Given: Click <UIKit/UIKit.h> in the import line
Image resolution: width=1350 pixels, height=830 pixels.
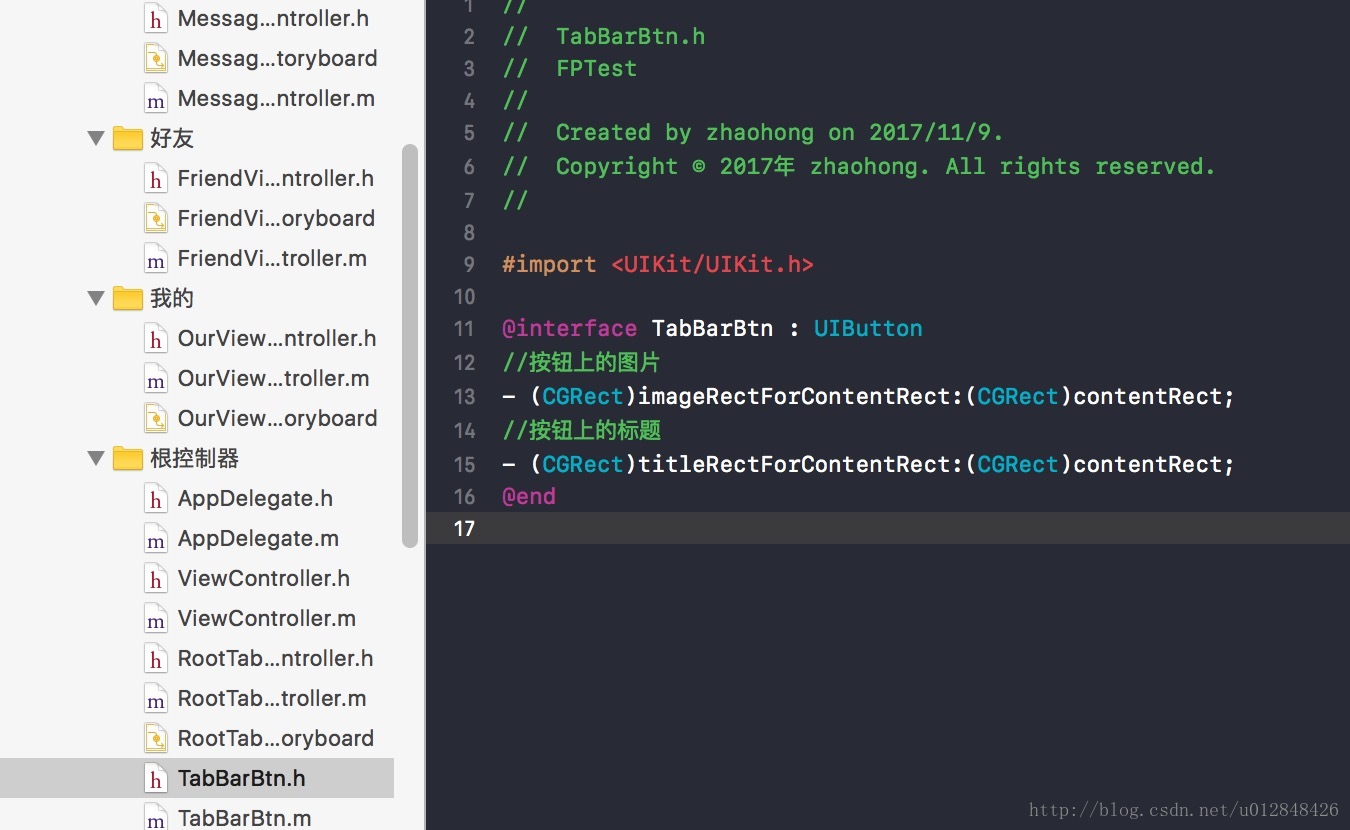Looking at the screenshot, I should click(712, 264).
